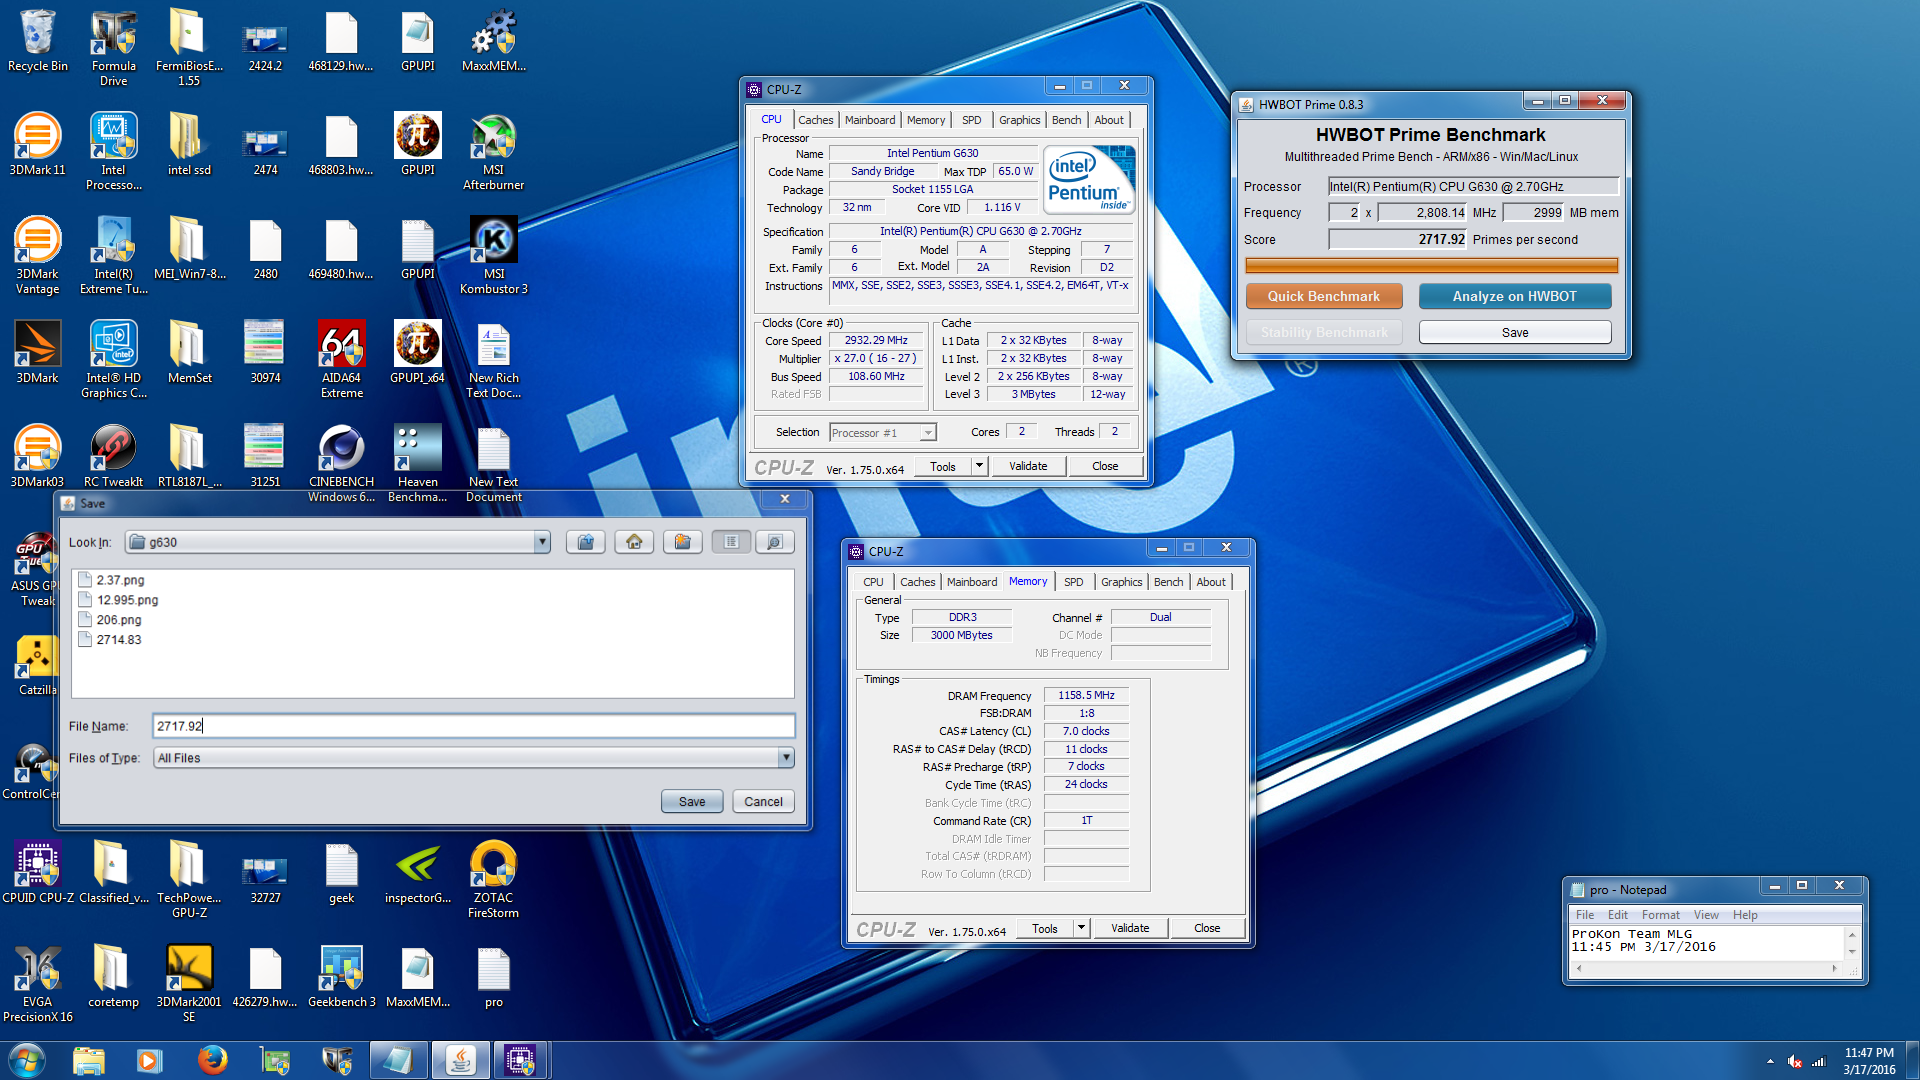
Task: Switch to Caches tab in top CPU-Z
Action: 815,120
